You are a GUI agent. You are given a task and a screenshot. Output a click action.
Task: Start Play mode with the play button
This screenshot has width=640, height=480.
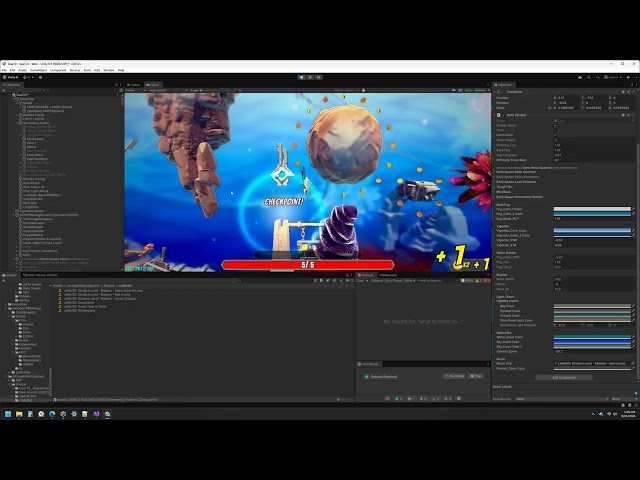(302, 77)
